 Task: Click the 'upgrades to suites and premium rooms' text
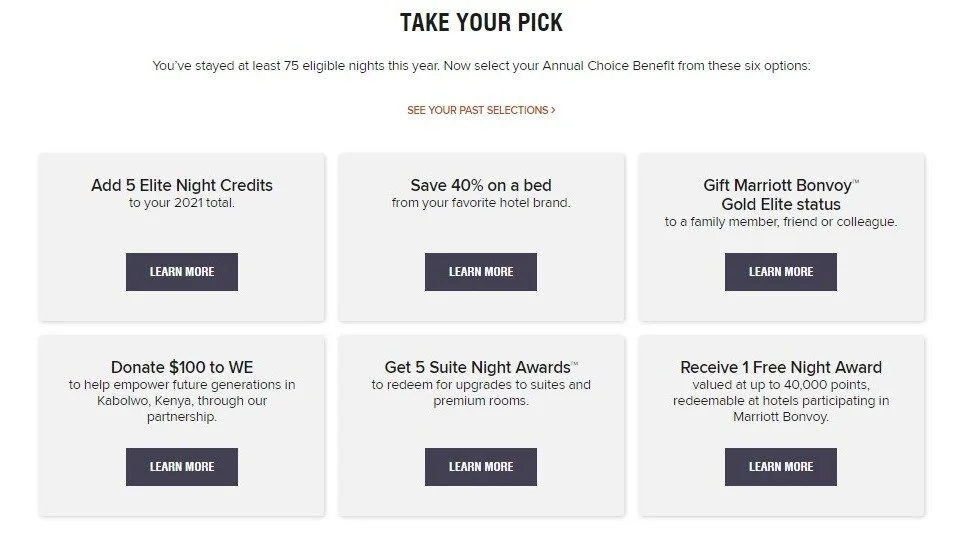click(480, 393)
